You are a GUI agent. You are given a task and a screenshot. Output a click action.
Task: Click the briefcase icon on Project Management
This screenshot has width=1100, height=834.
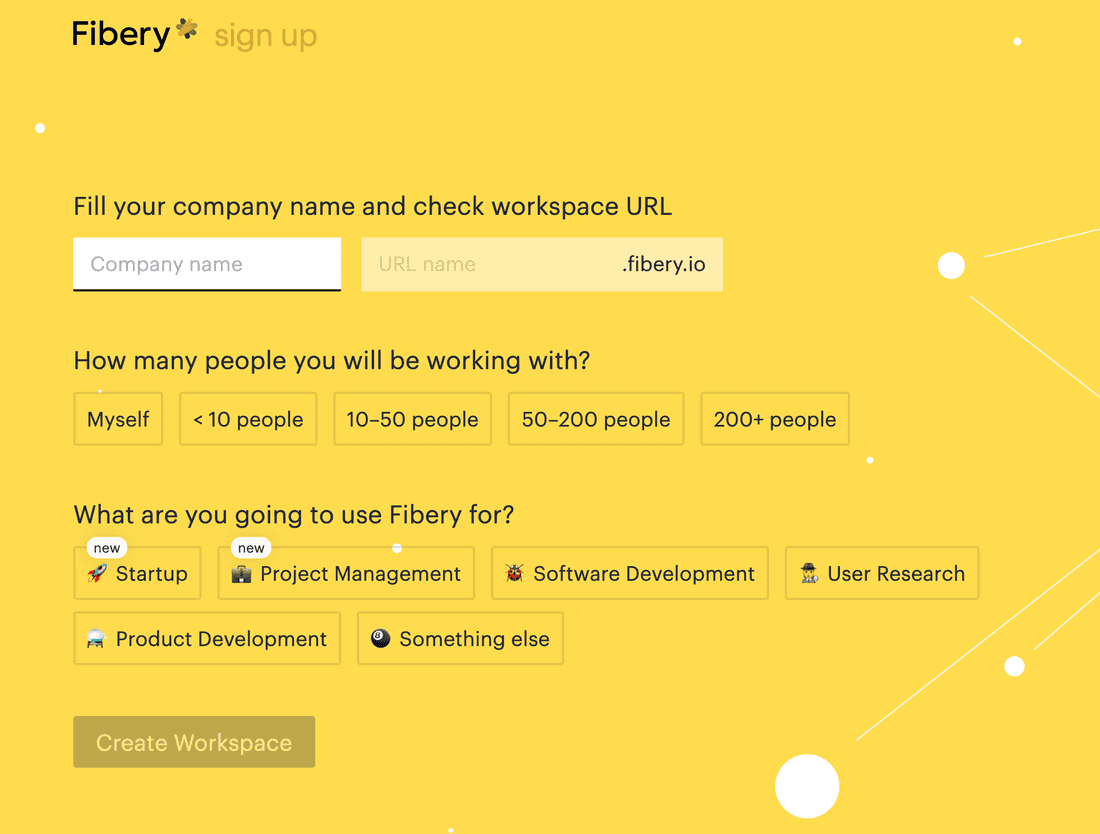(x=241, y=574)
